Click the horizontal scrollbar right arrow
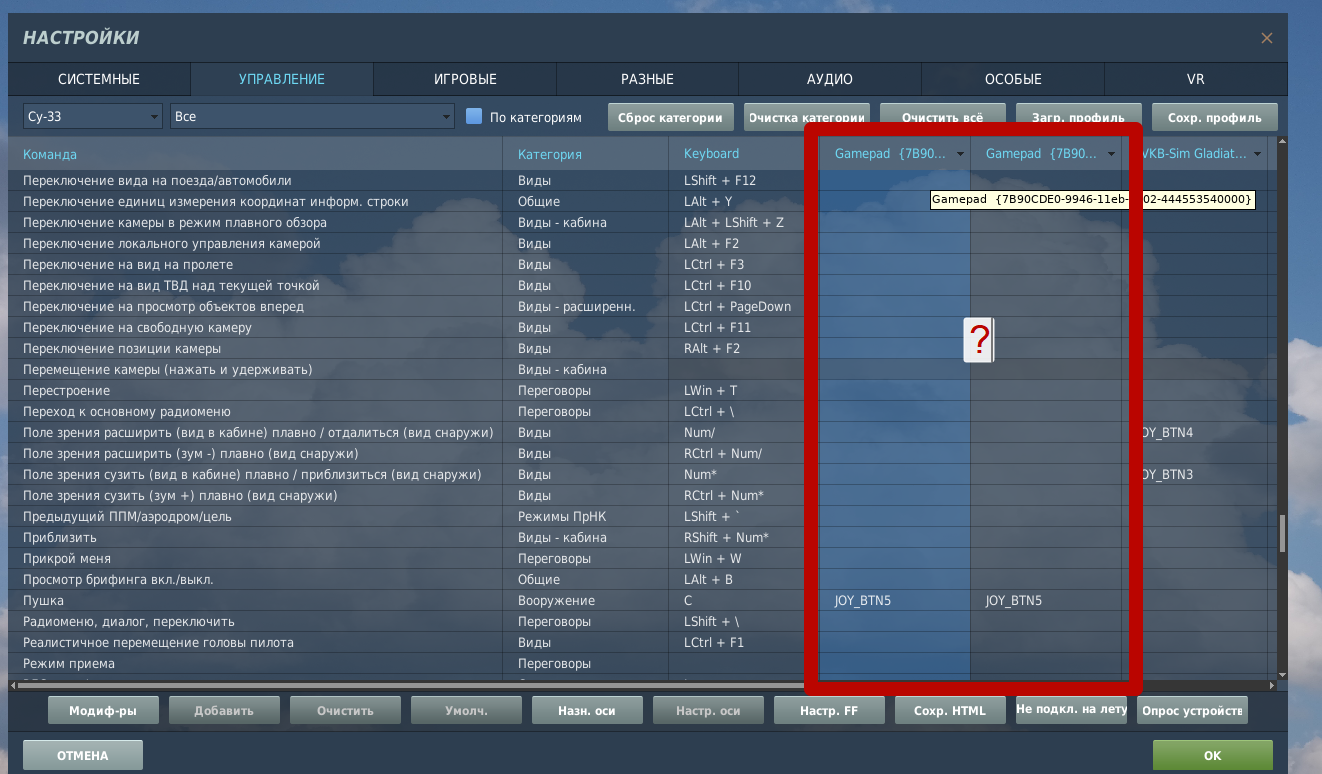This screenshot has height=774, width=1322. pyautogui.click(x=1271, y=685)
